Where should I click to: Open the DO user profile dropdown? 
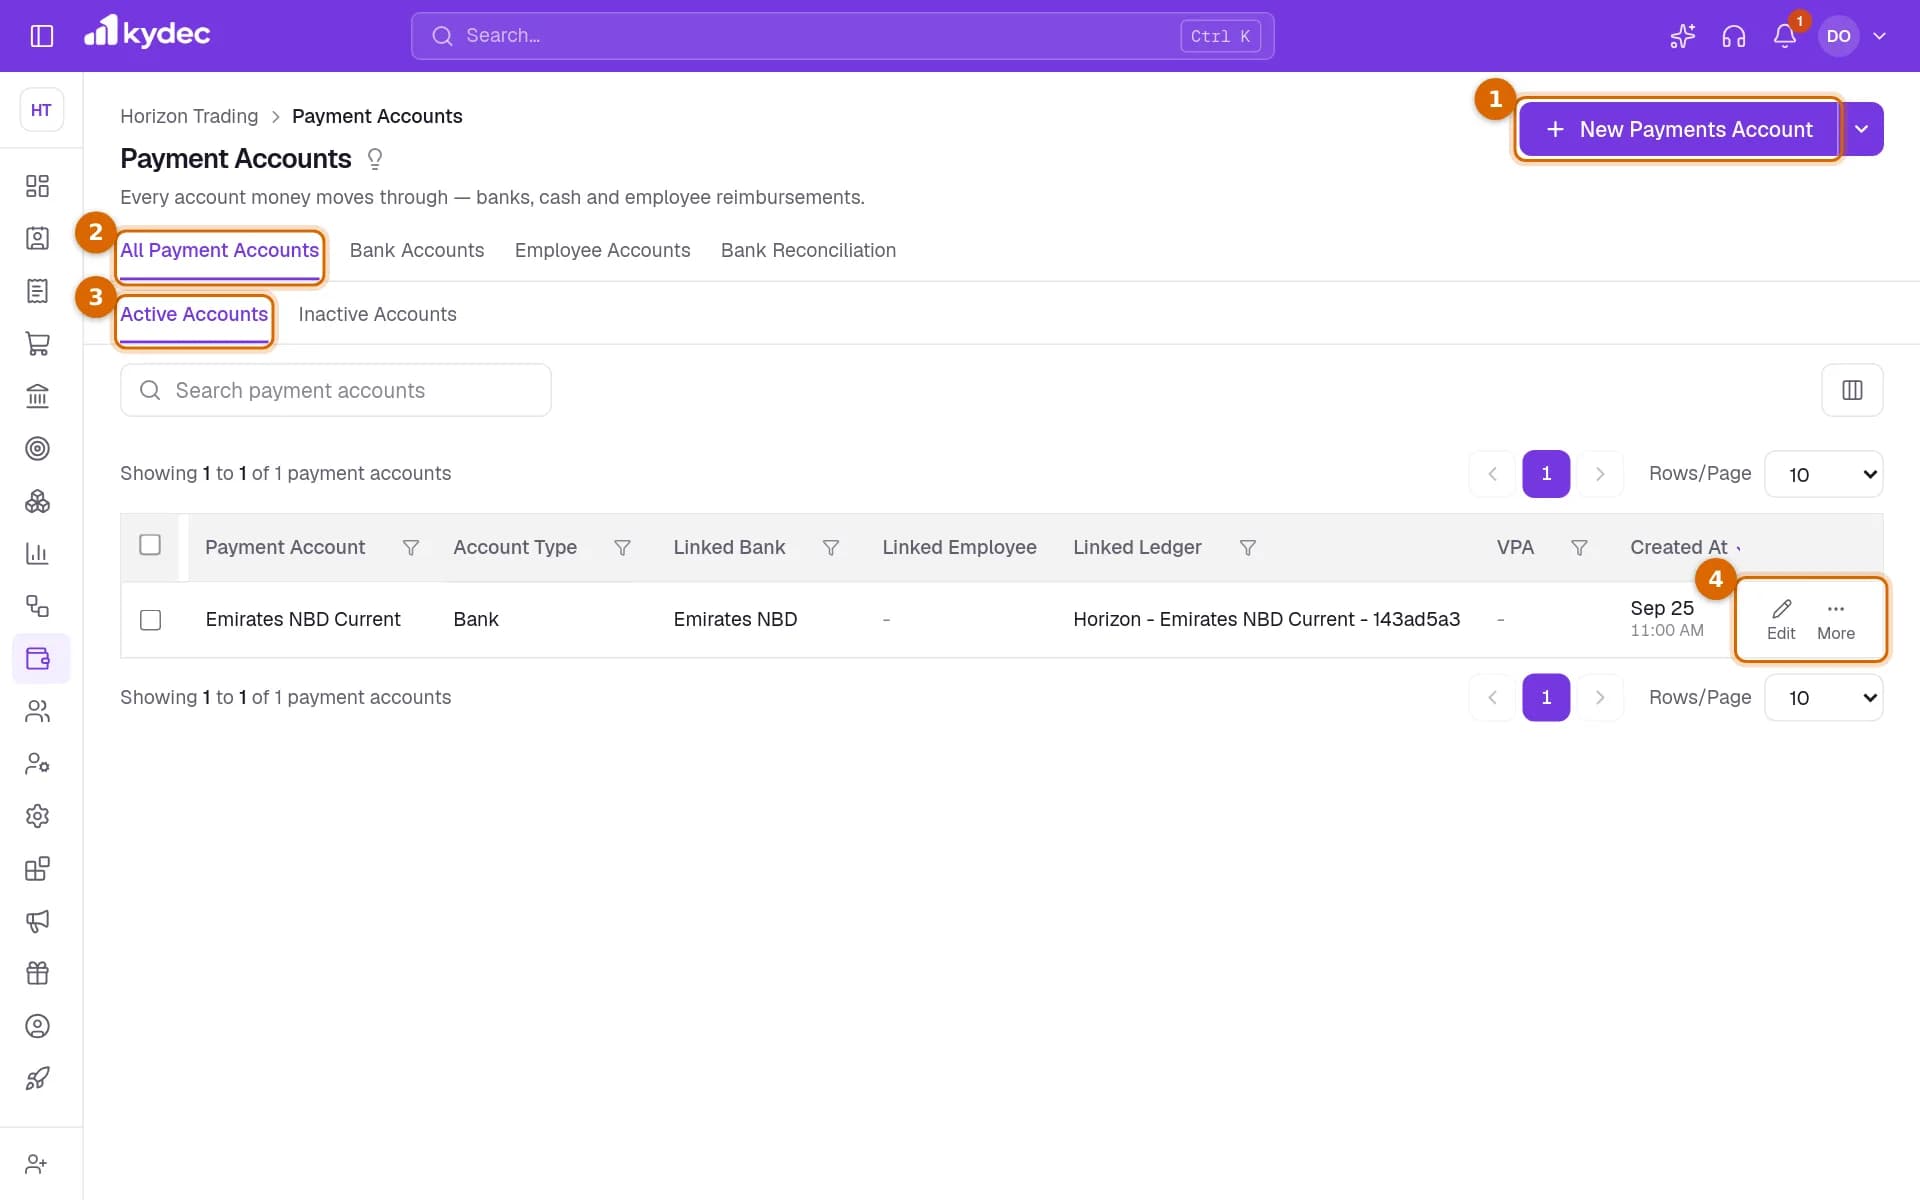[x=1855, y=36]
